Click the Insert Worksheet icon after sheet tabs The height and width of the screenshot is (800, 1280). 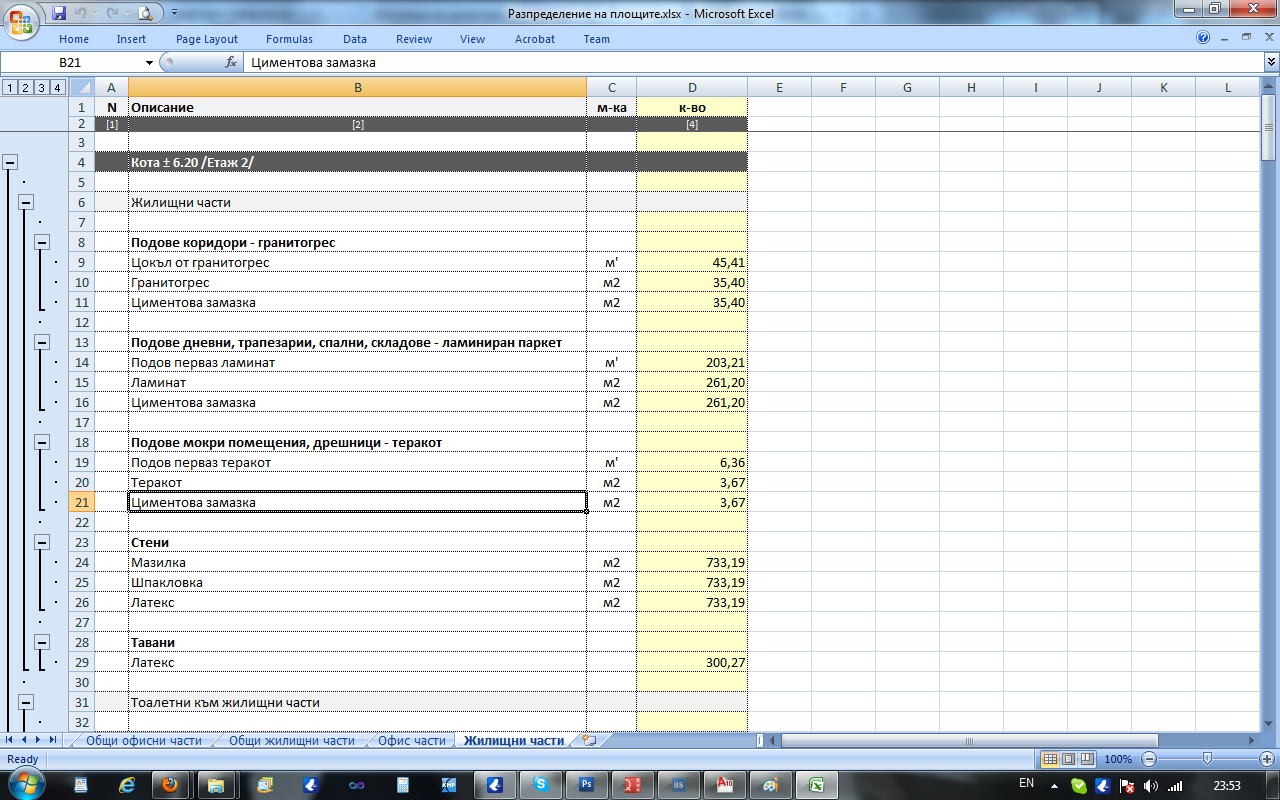point(589,741)
